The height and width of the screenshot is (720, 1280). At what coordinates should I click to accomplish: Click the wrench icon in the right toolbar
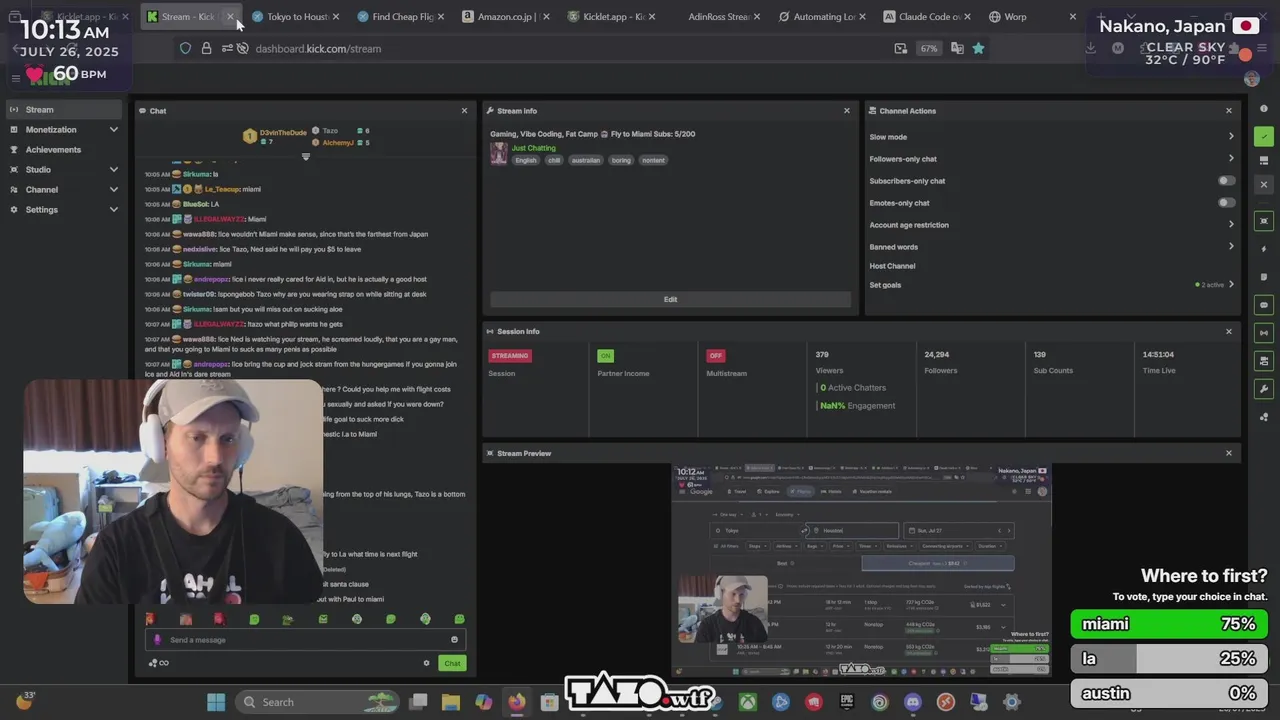click(x=1264, y=389)
